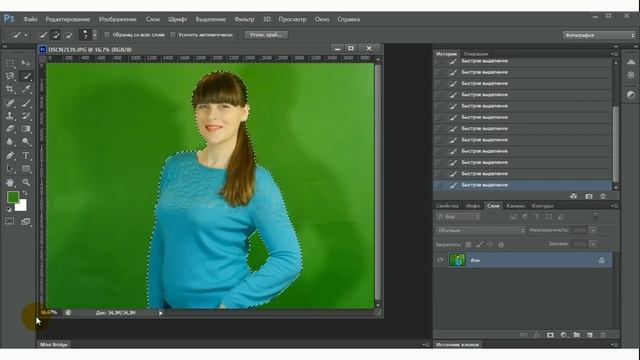Switch to the Свойства tab
This screenshot has width=640, height=360.
pyautogui.click(x=447, y=206)
